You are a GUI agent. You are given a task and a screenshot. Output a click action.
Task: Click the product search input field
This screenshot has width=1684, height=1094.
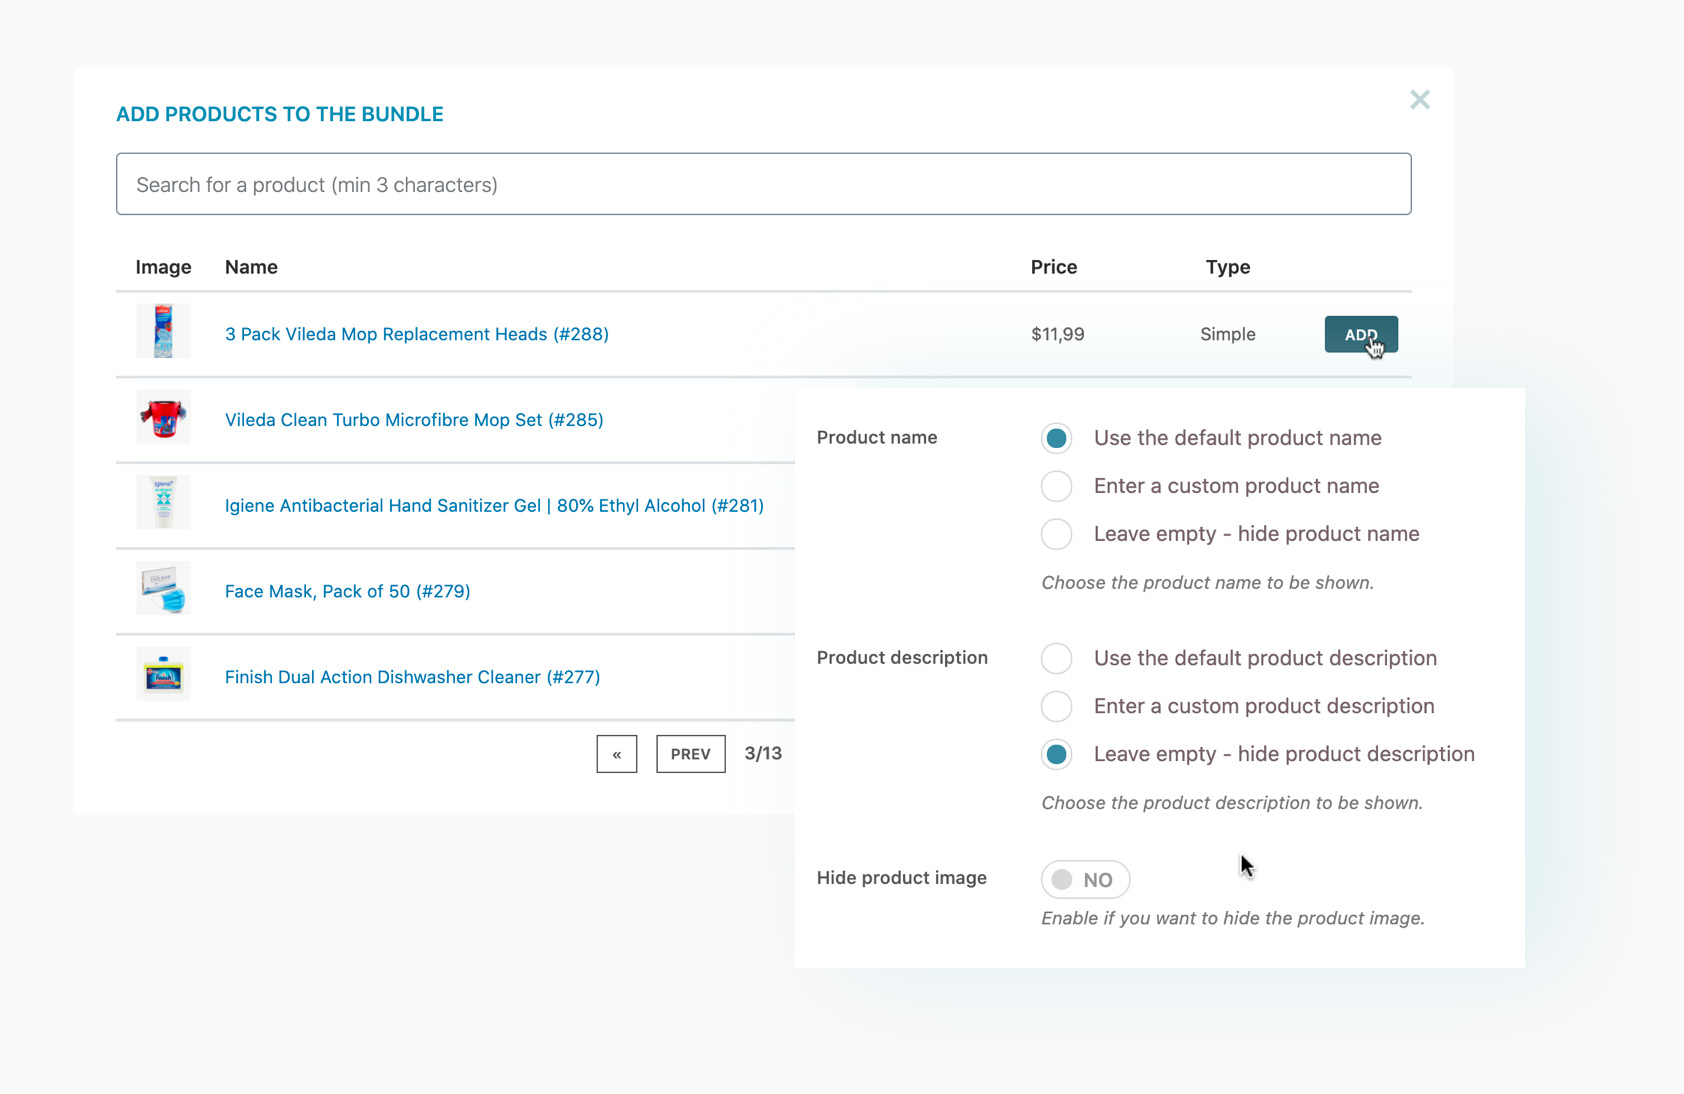click(x=763, y=184)
